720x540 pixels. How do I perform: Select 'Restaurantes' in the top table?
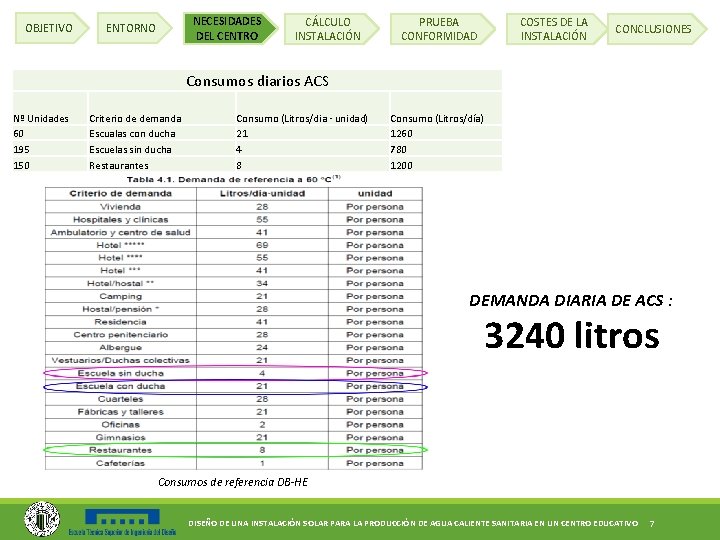[119, 165]
